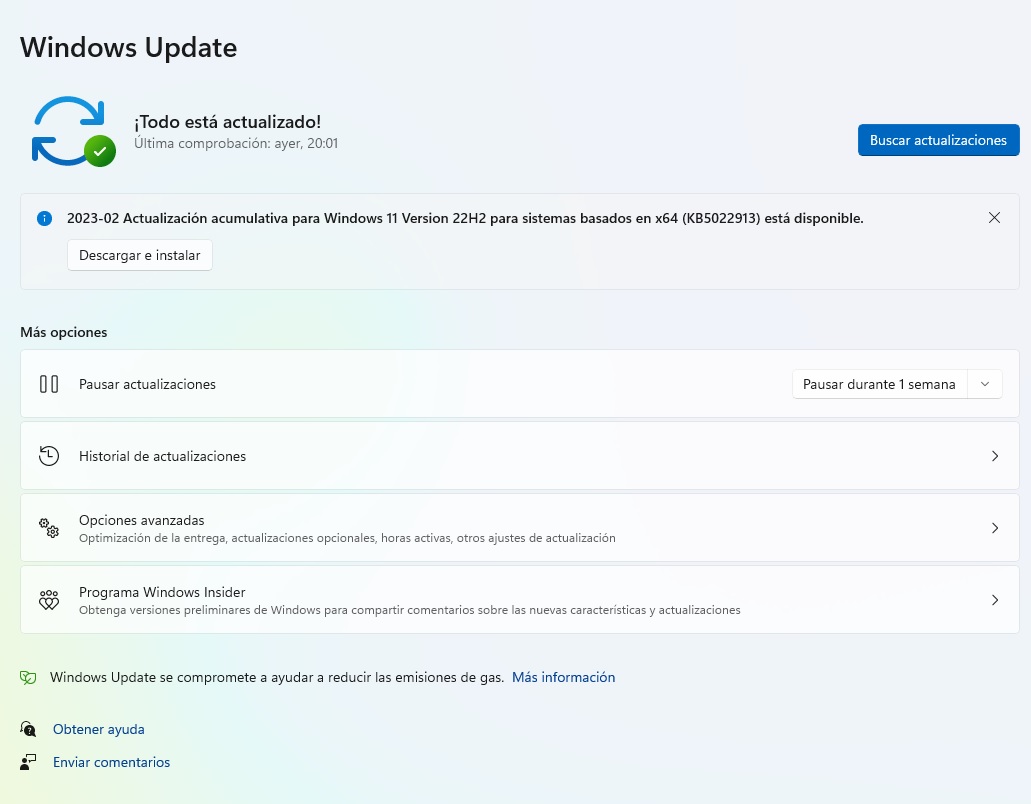
Task: Dismiss the KB5022913 update notification
Action: click(994, 218)
